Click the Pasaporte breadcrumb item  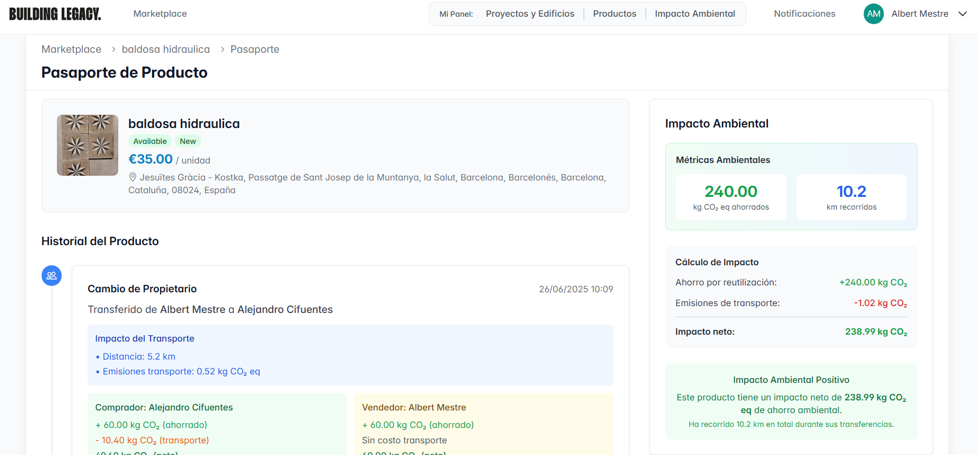click(255, 49)
